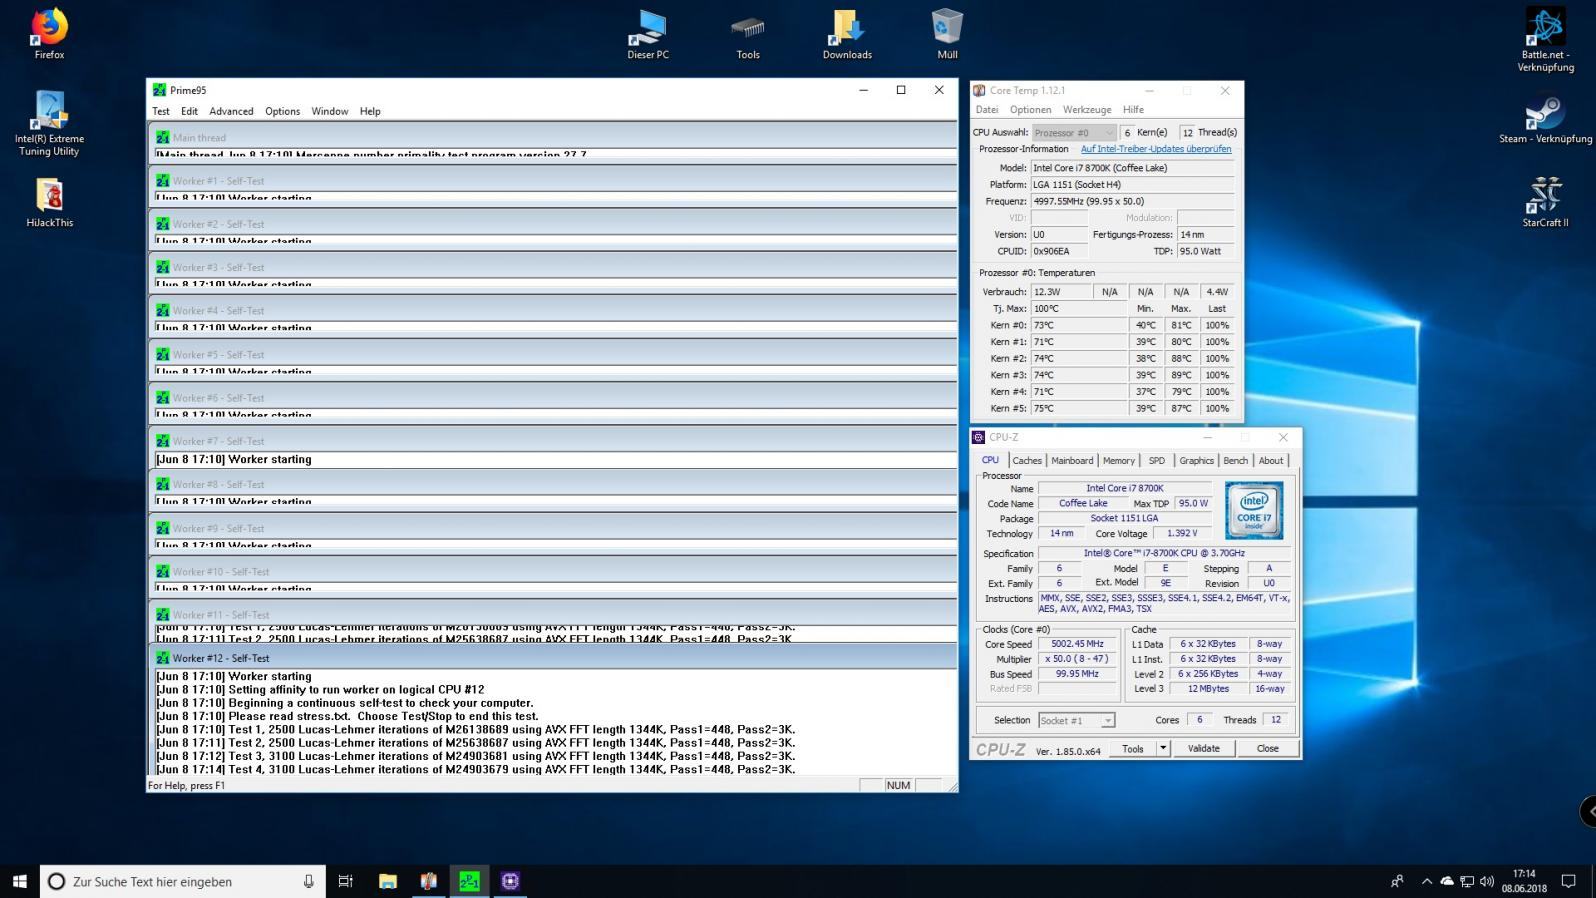
Task: Click the Prime95 title bar icon
Action: coord(159,90)
